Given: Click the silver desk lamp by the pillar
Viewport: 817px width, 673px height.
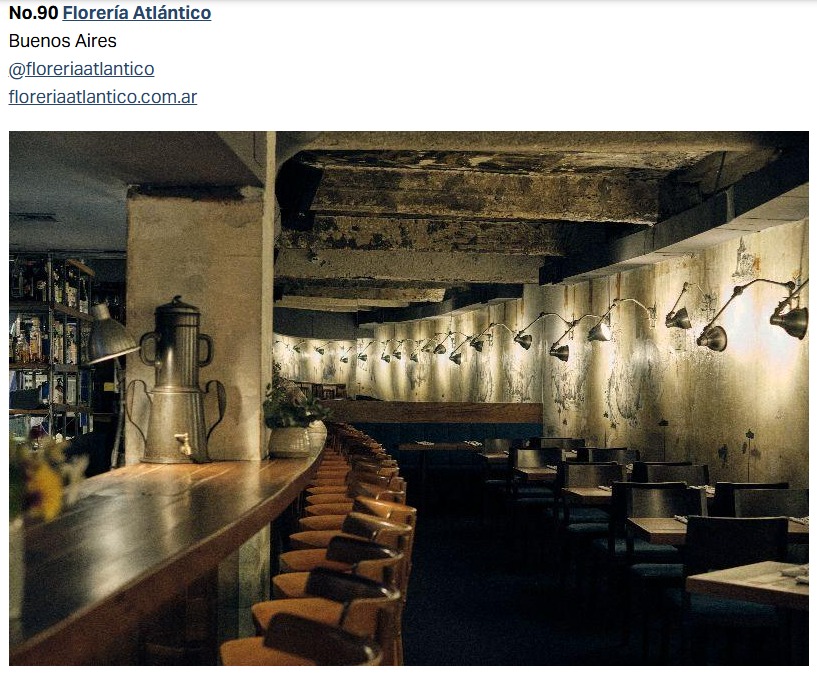Looking at the screenshot, I should [109, 333].
